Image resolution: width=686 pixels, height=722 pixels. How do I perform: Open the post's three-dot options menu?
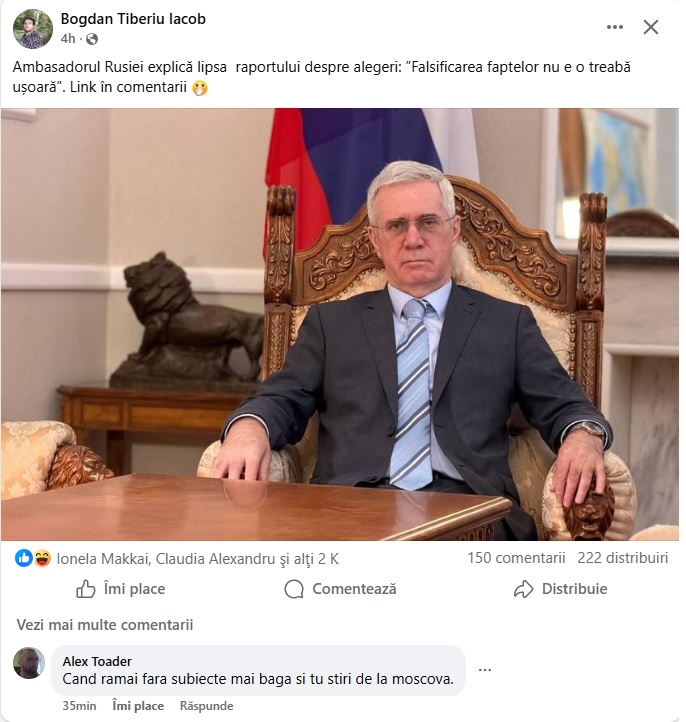pyautogui.click(x=615, y=27)
